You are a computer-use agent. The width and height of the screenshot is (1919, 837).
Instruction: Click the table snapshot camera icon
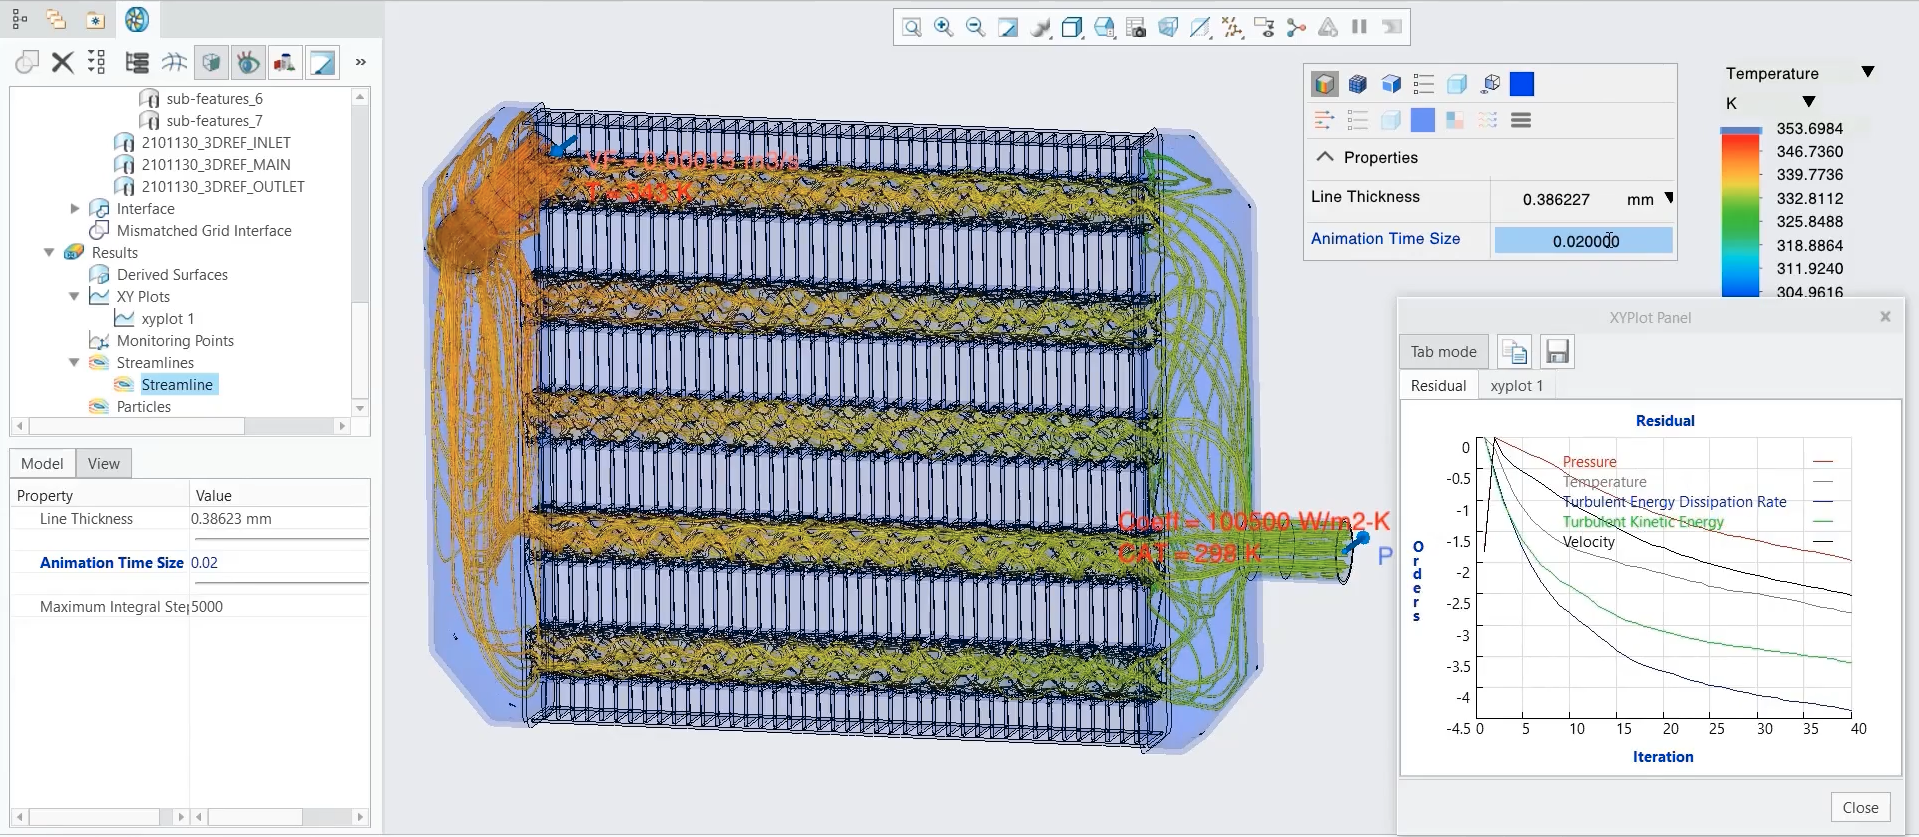coord(1136,27)
